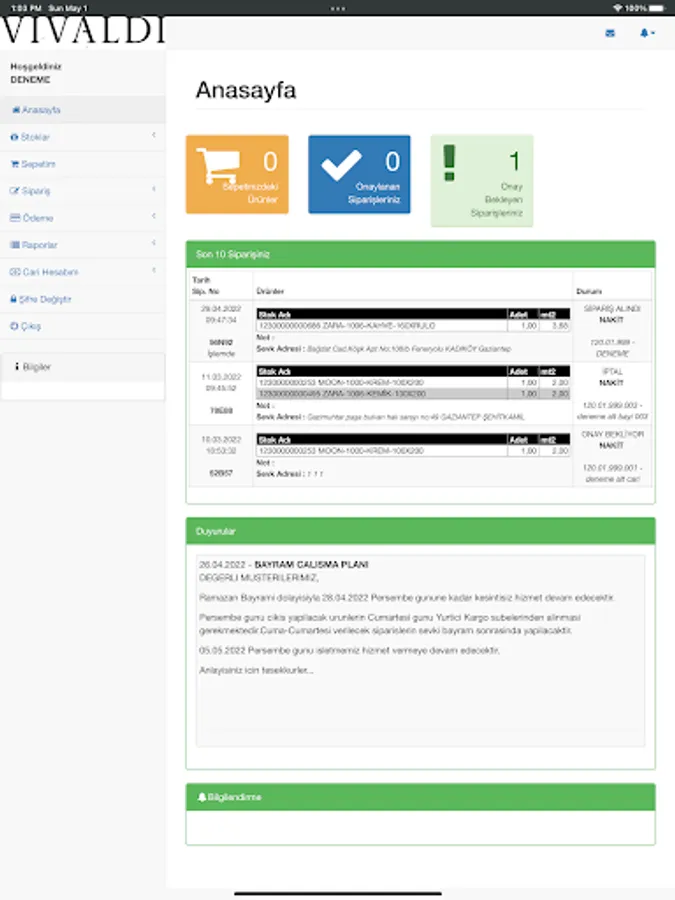675x900 pixels.
Task: Expand the Ödeme chevron arrow
Action: pyautogui.click(x=154, y=216)
